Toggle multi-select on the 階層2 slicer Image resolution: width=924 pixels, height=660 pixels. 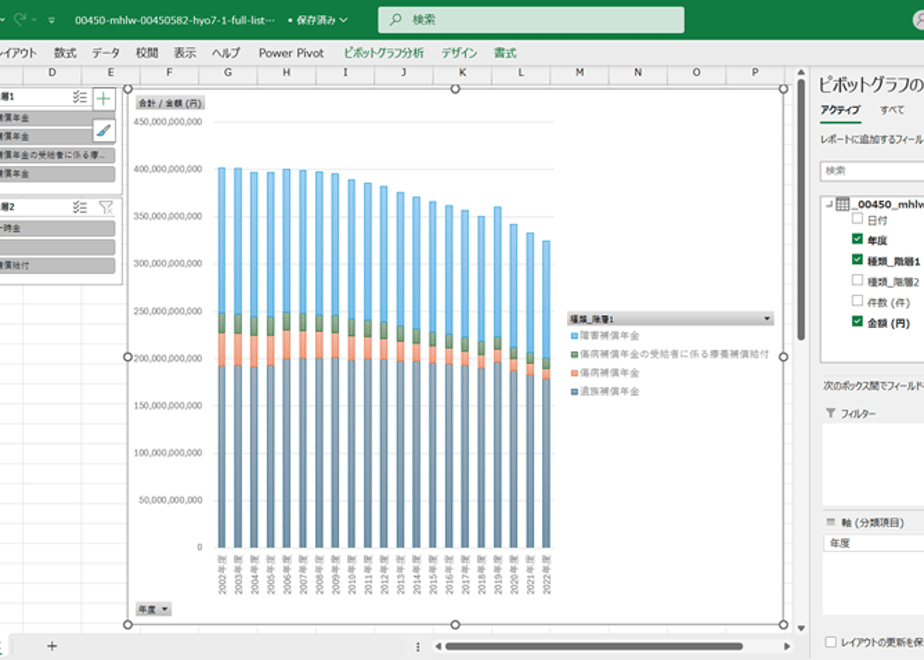pyautogui.click(x=80, y=207)
